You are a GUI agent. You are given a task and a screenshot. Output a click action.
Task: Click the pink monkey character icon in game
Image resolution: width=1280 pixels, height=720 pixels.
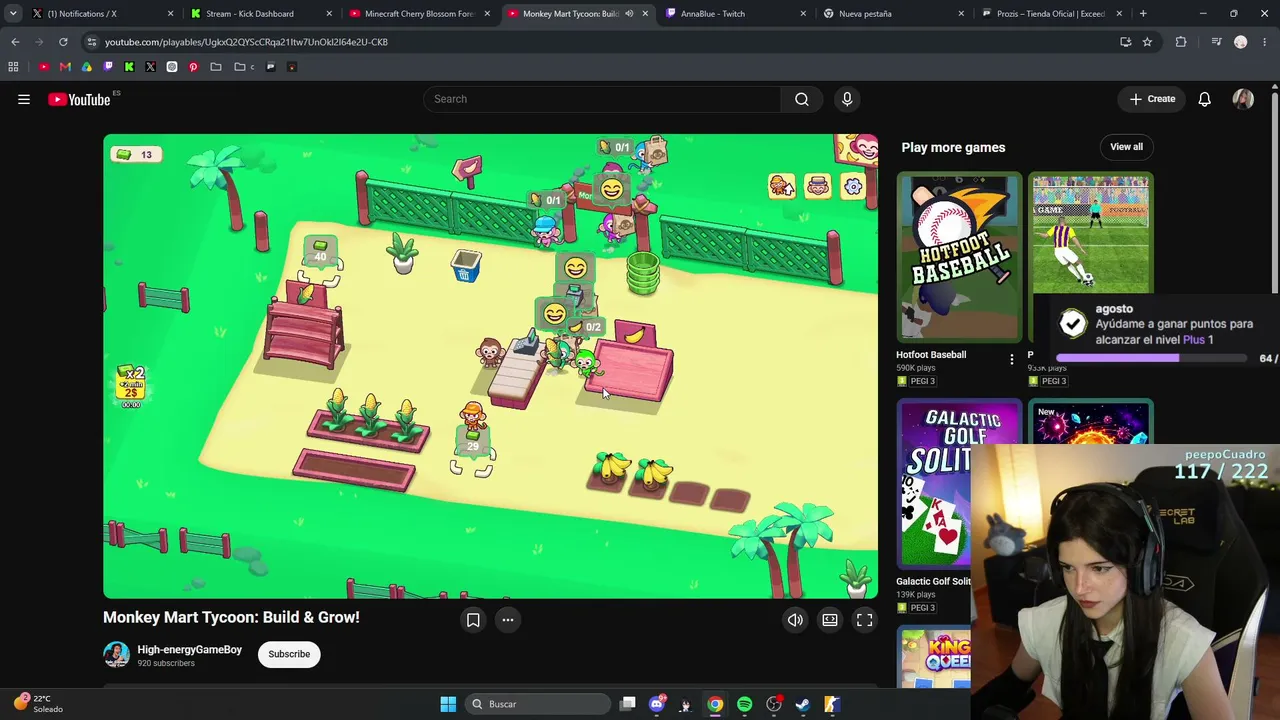tap(818, 186)
